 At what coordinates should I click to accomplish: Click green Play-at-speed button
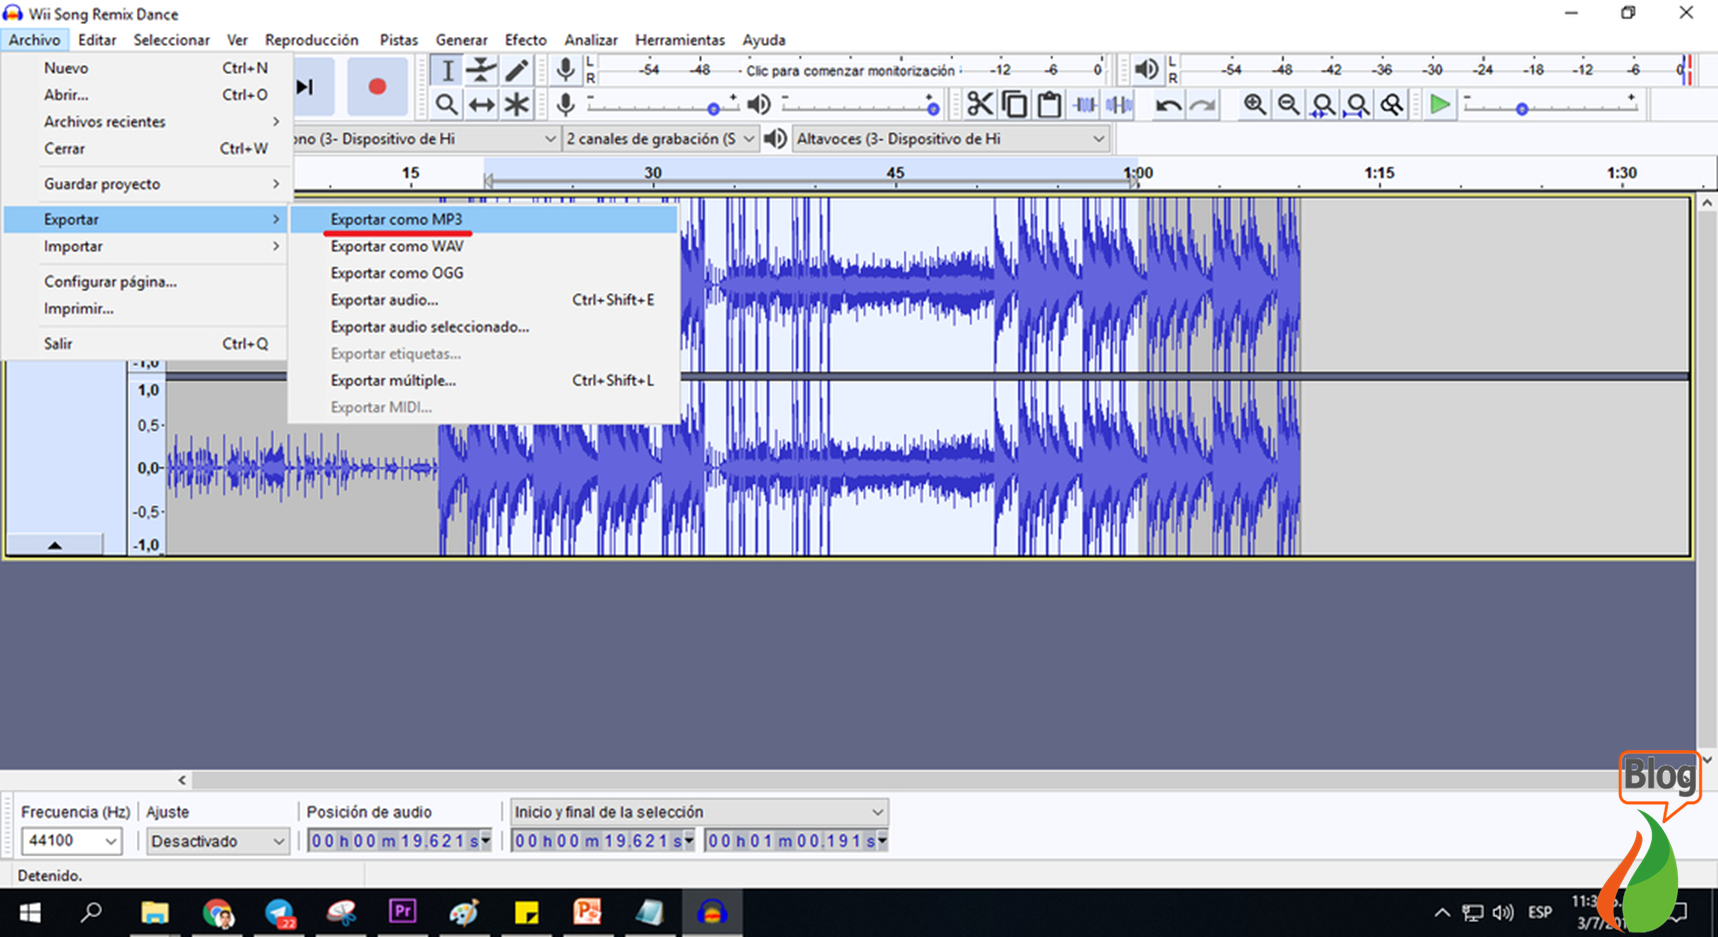pos(1440,104)
